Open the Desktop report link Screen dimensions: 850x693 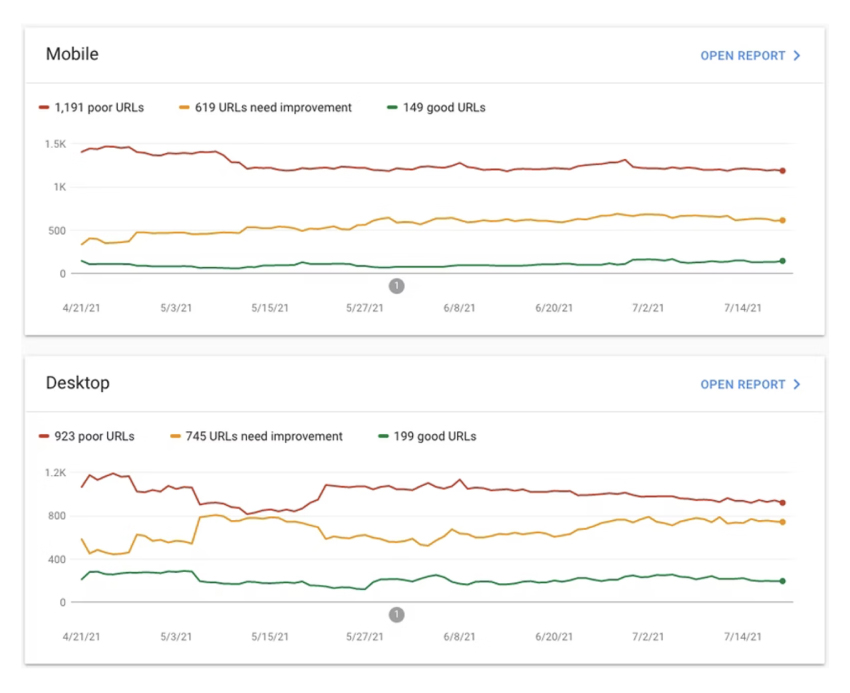pos(742,384)
